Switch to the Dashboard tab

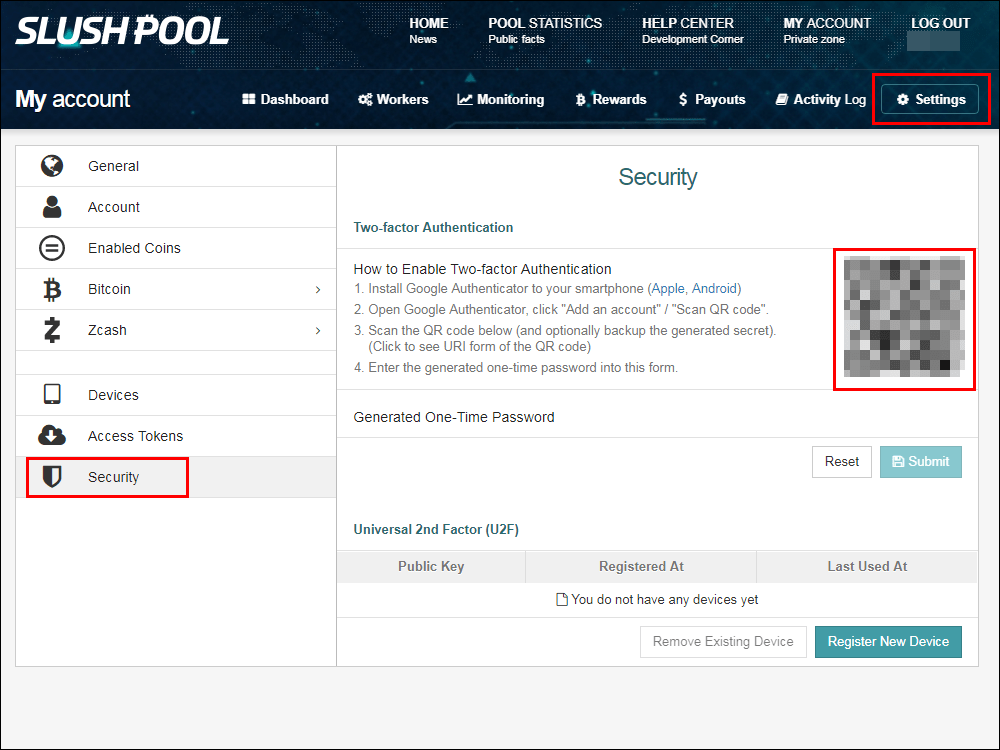point(285,99)
